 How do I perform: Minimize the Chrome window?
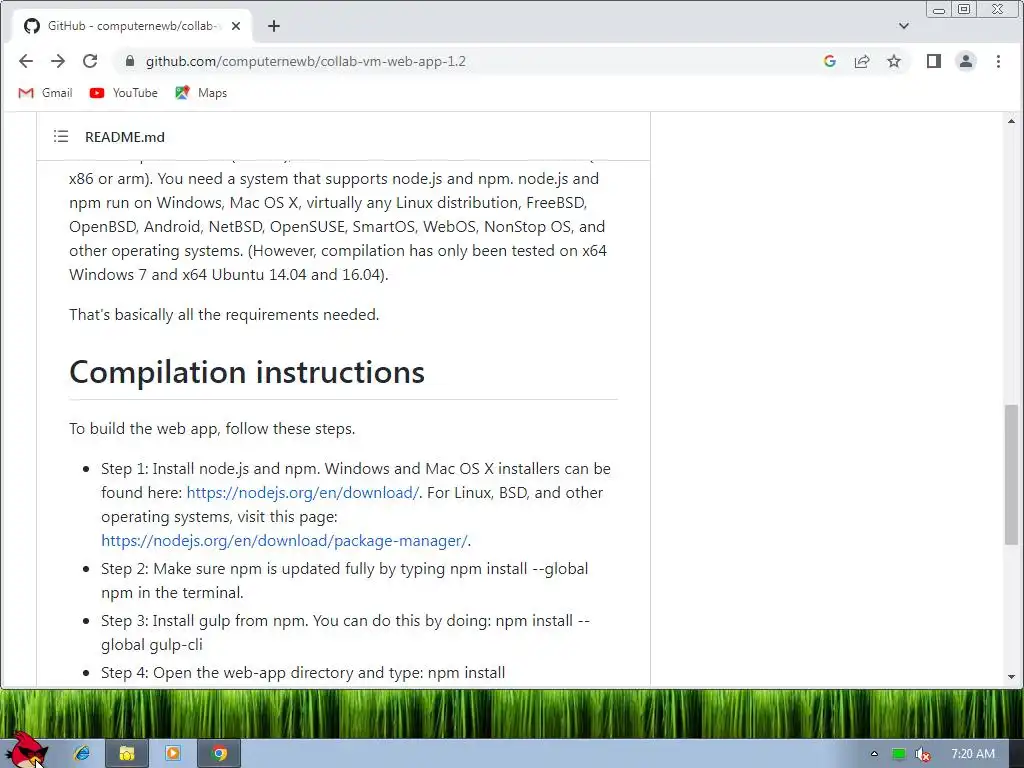click(x=938, y=9)
